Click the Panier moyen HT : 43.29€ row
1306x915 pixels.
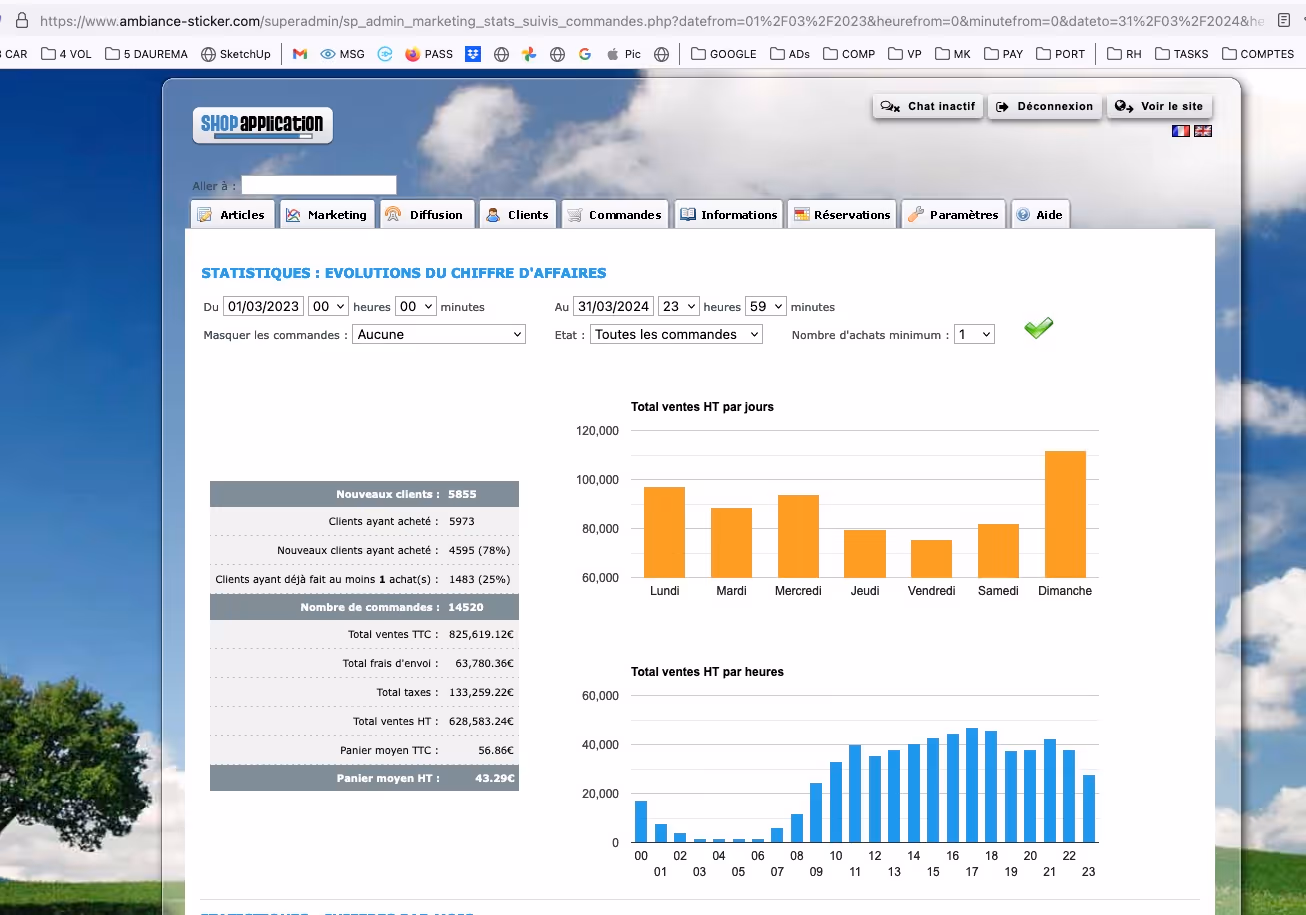[x=364, y=778]
